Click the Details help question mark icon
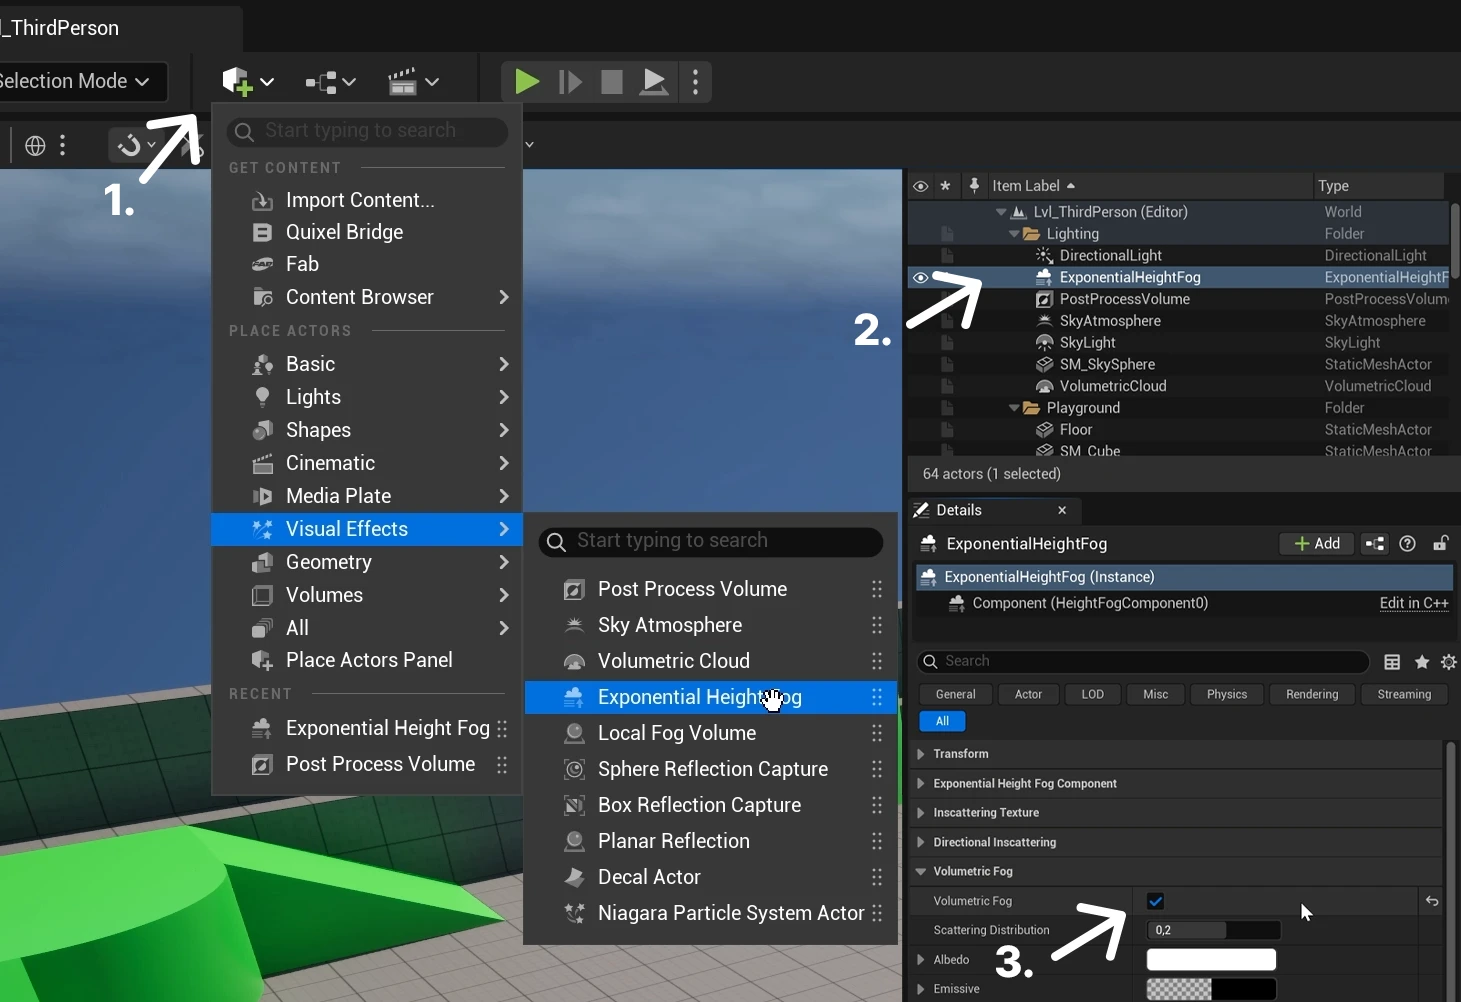The width and height of the screenshot is (1461, 1002). (1408, 544)
